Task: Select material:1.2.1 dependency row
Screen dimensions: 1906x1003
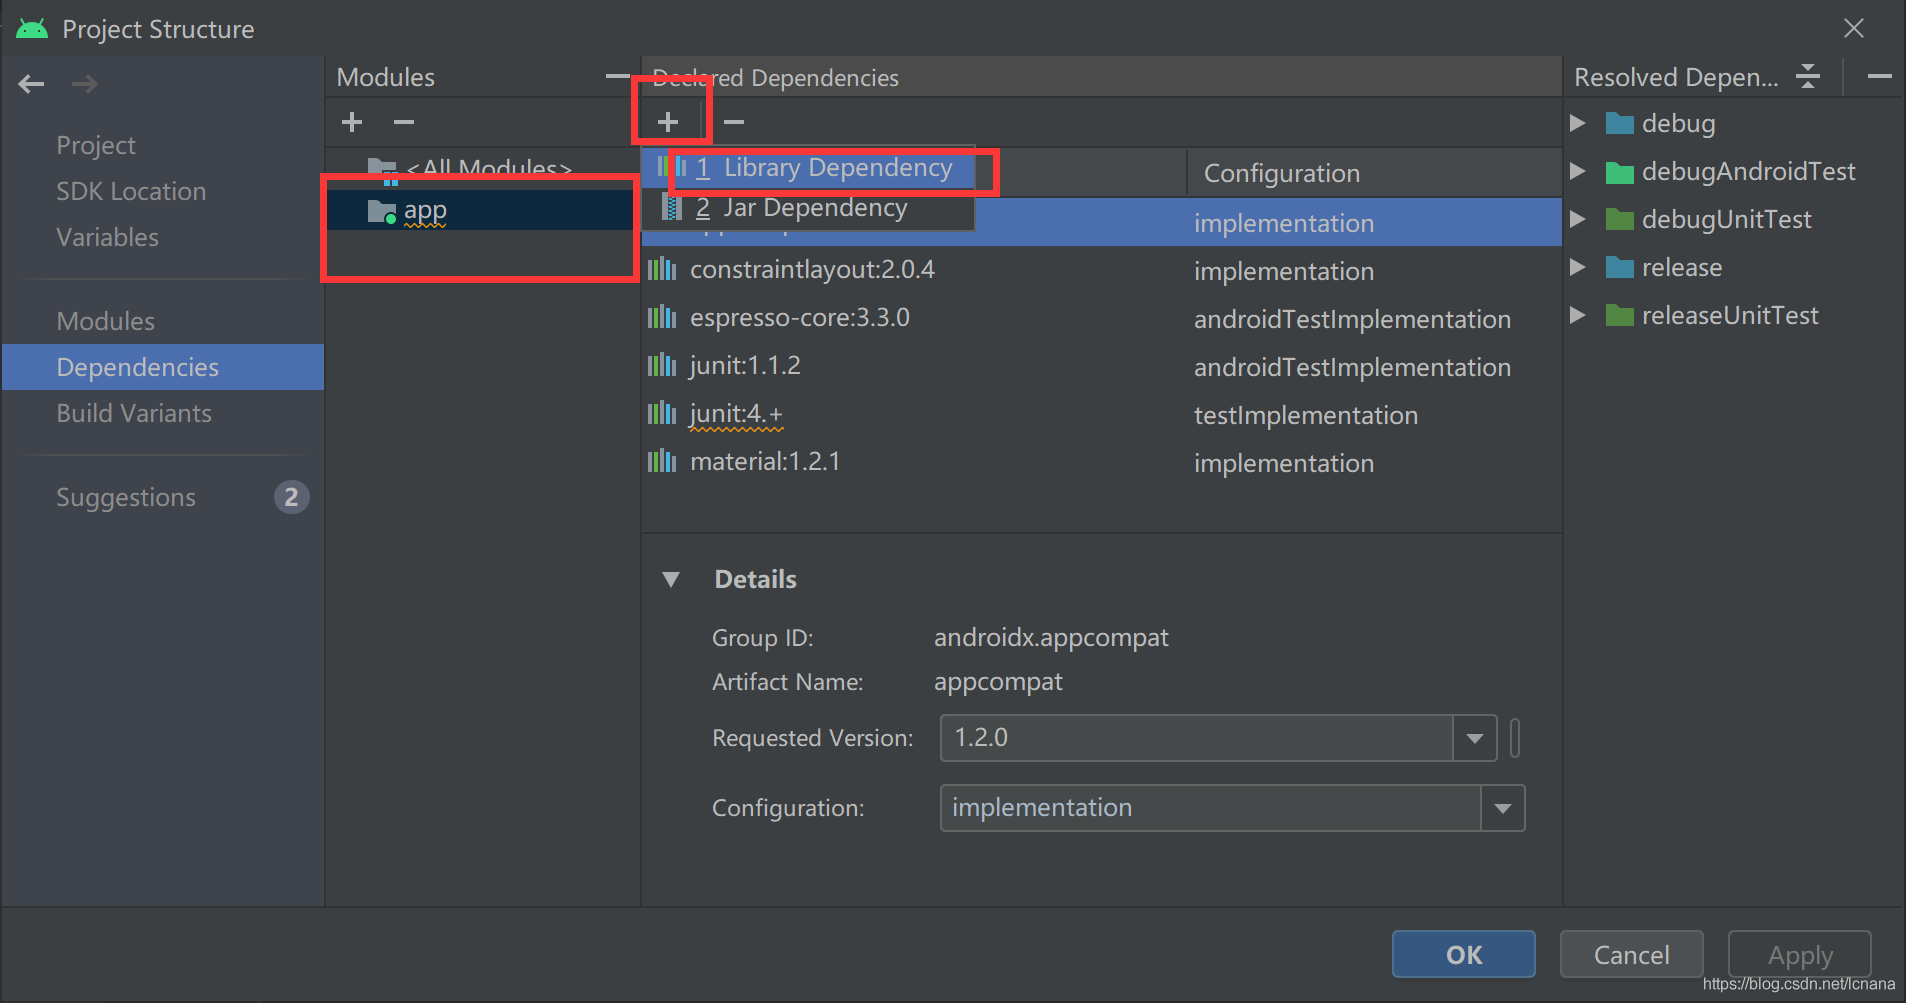Action: click(1101, 461)
